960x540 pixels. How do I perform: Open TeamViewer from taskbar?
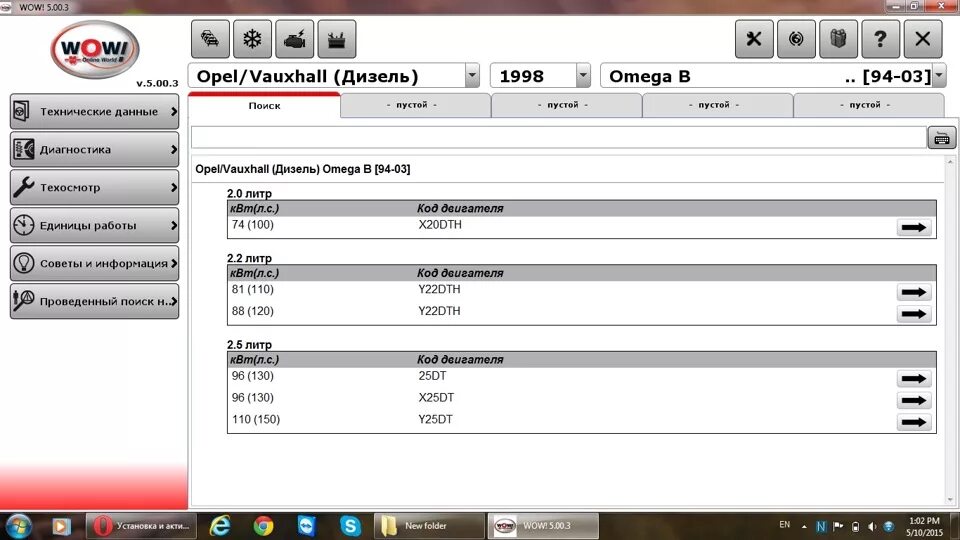coord(307,526)
